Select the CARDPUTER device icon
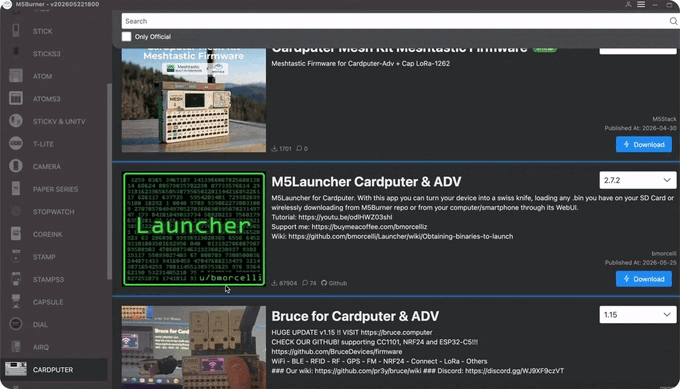This screenshot has width=680, height=389. 16,369
